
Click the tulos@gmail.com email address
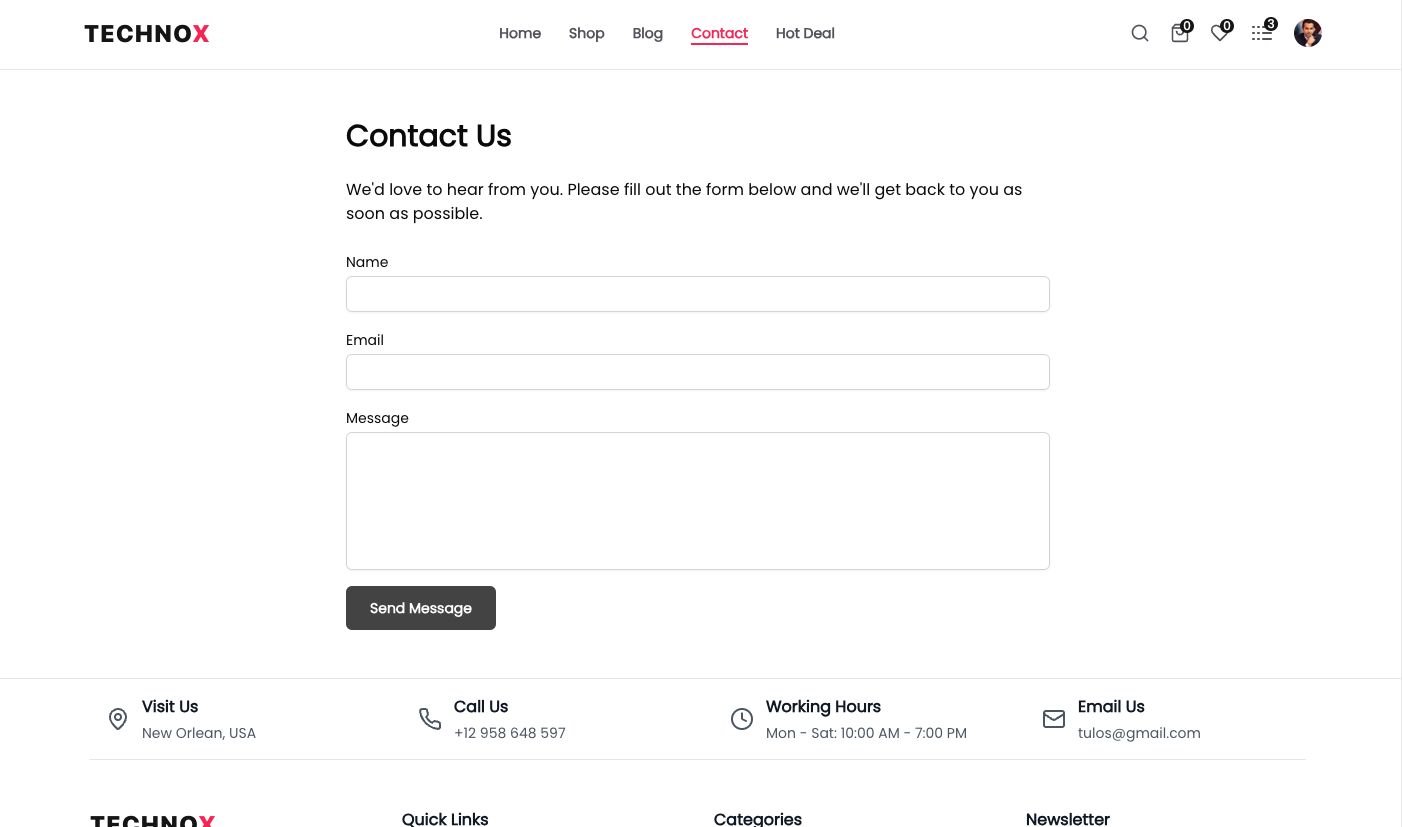point(1139,733)
